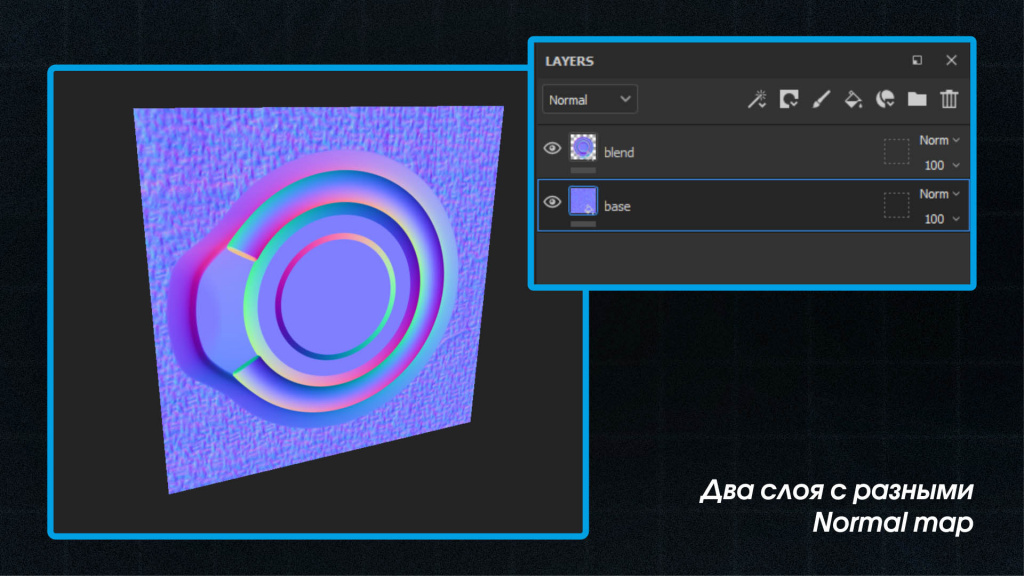Screen dimensions: 1024x576
Task: Open base layer's Norm blending mode dropdown
Action: pyautogui.click(x=940, y=194)
